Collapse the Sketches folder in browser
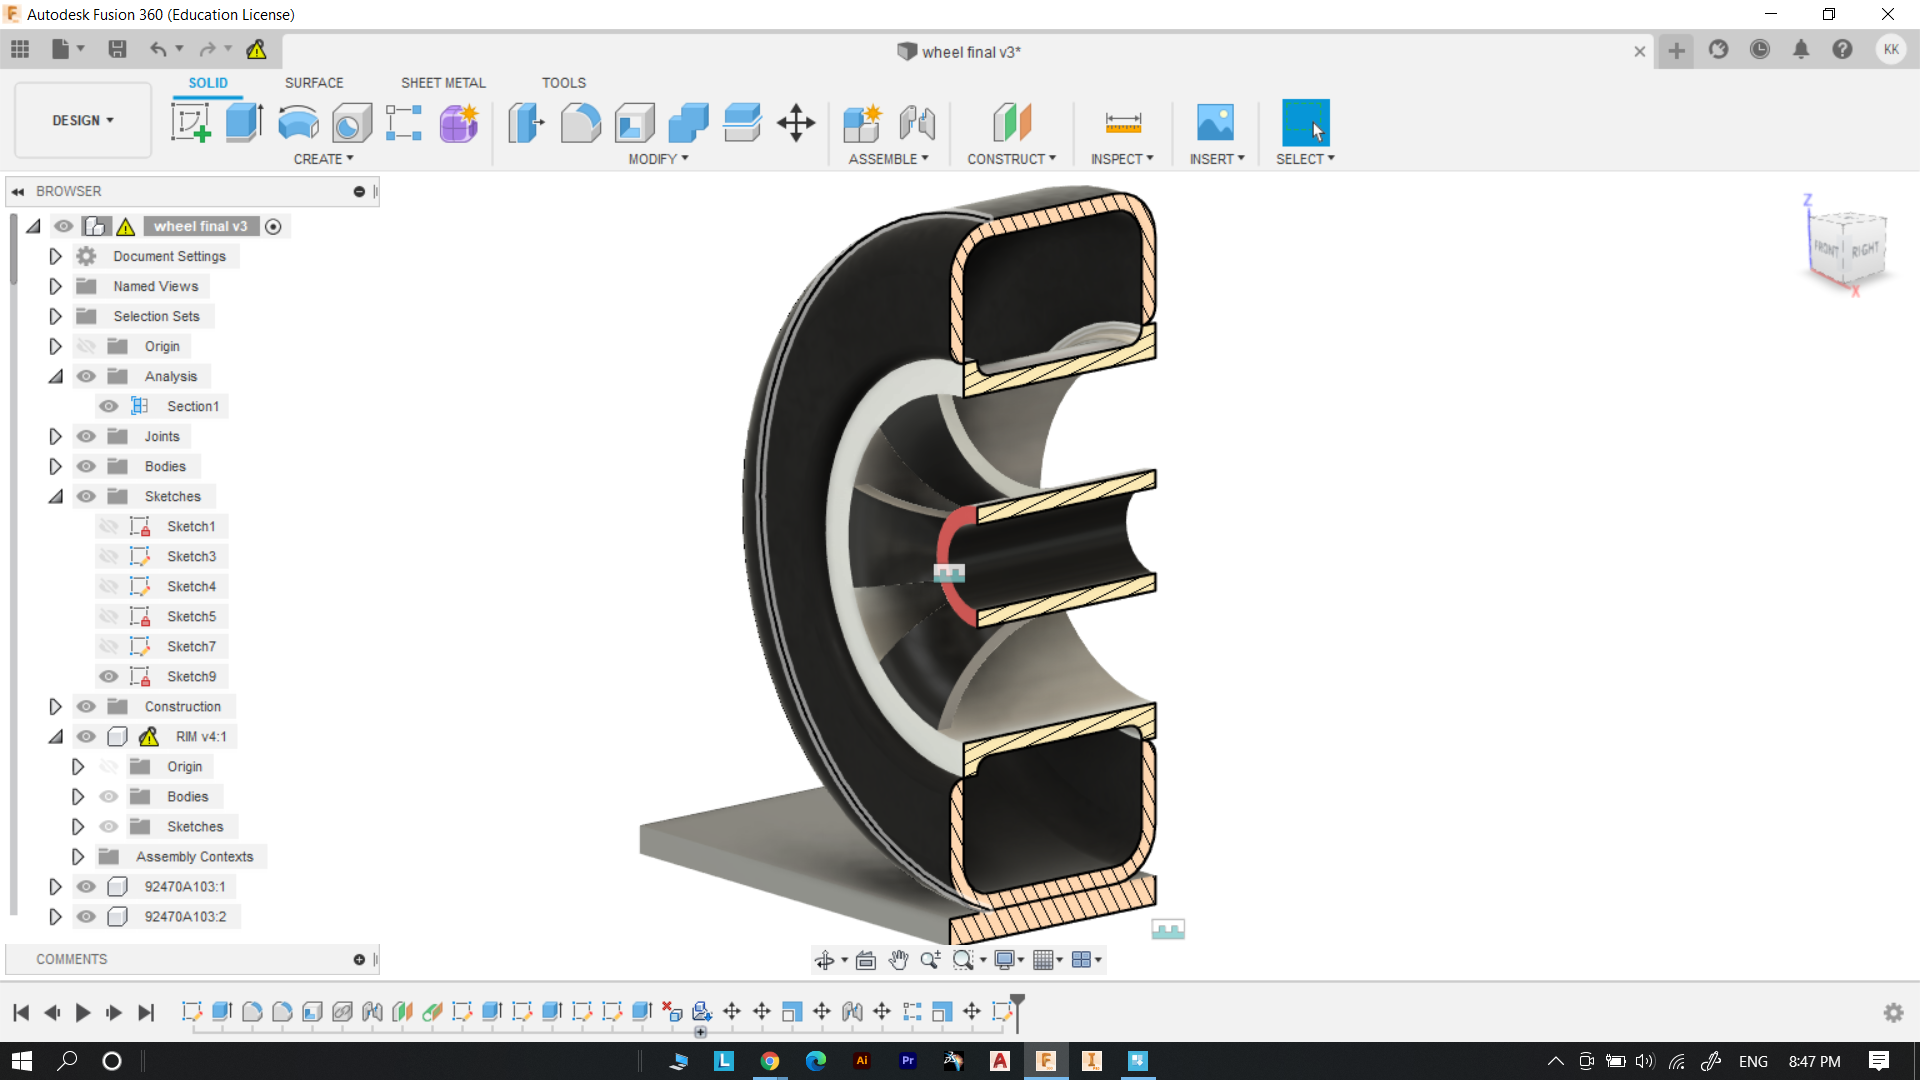 (56, 496)
